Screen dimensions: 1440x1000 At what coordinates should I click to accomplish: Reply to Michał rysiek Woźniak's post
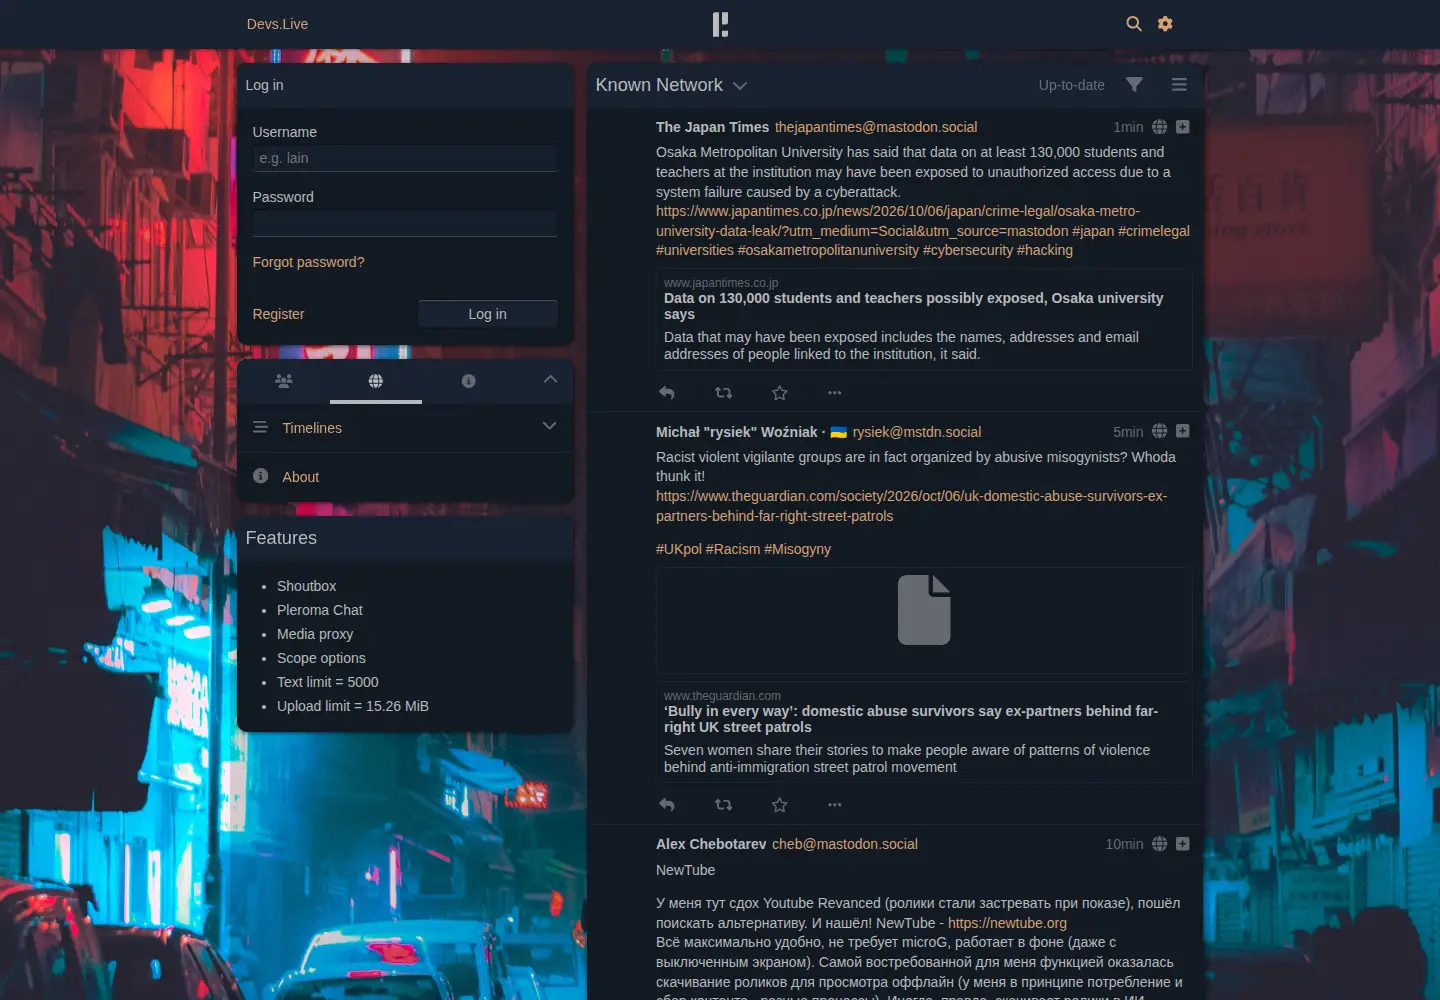click(x=667, y=805)
